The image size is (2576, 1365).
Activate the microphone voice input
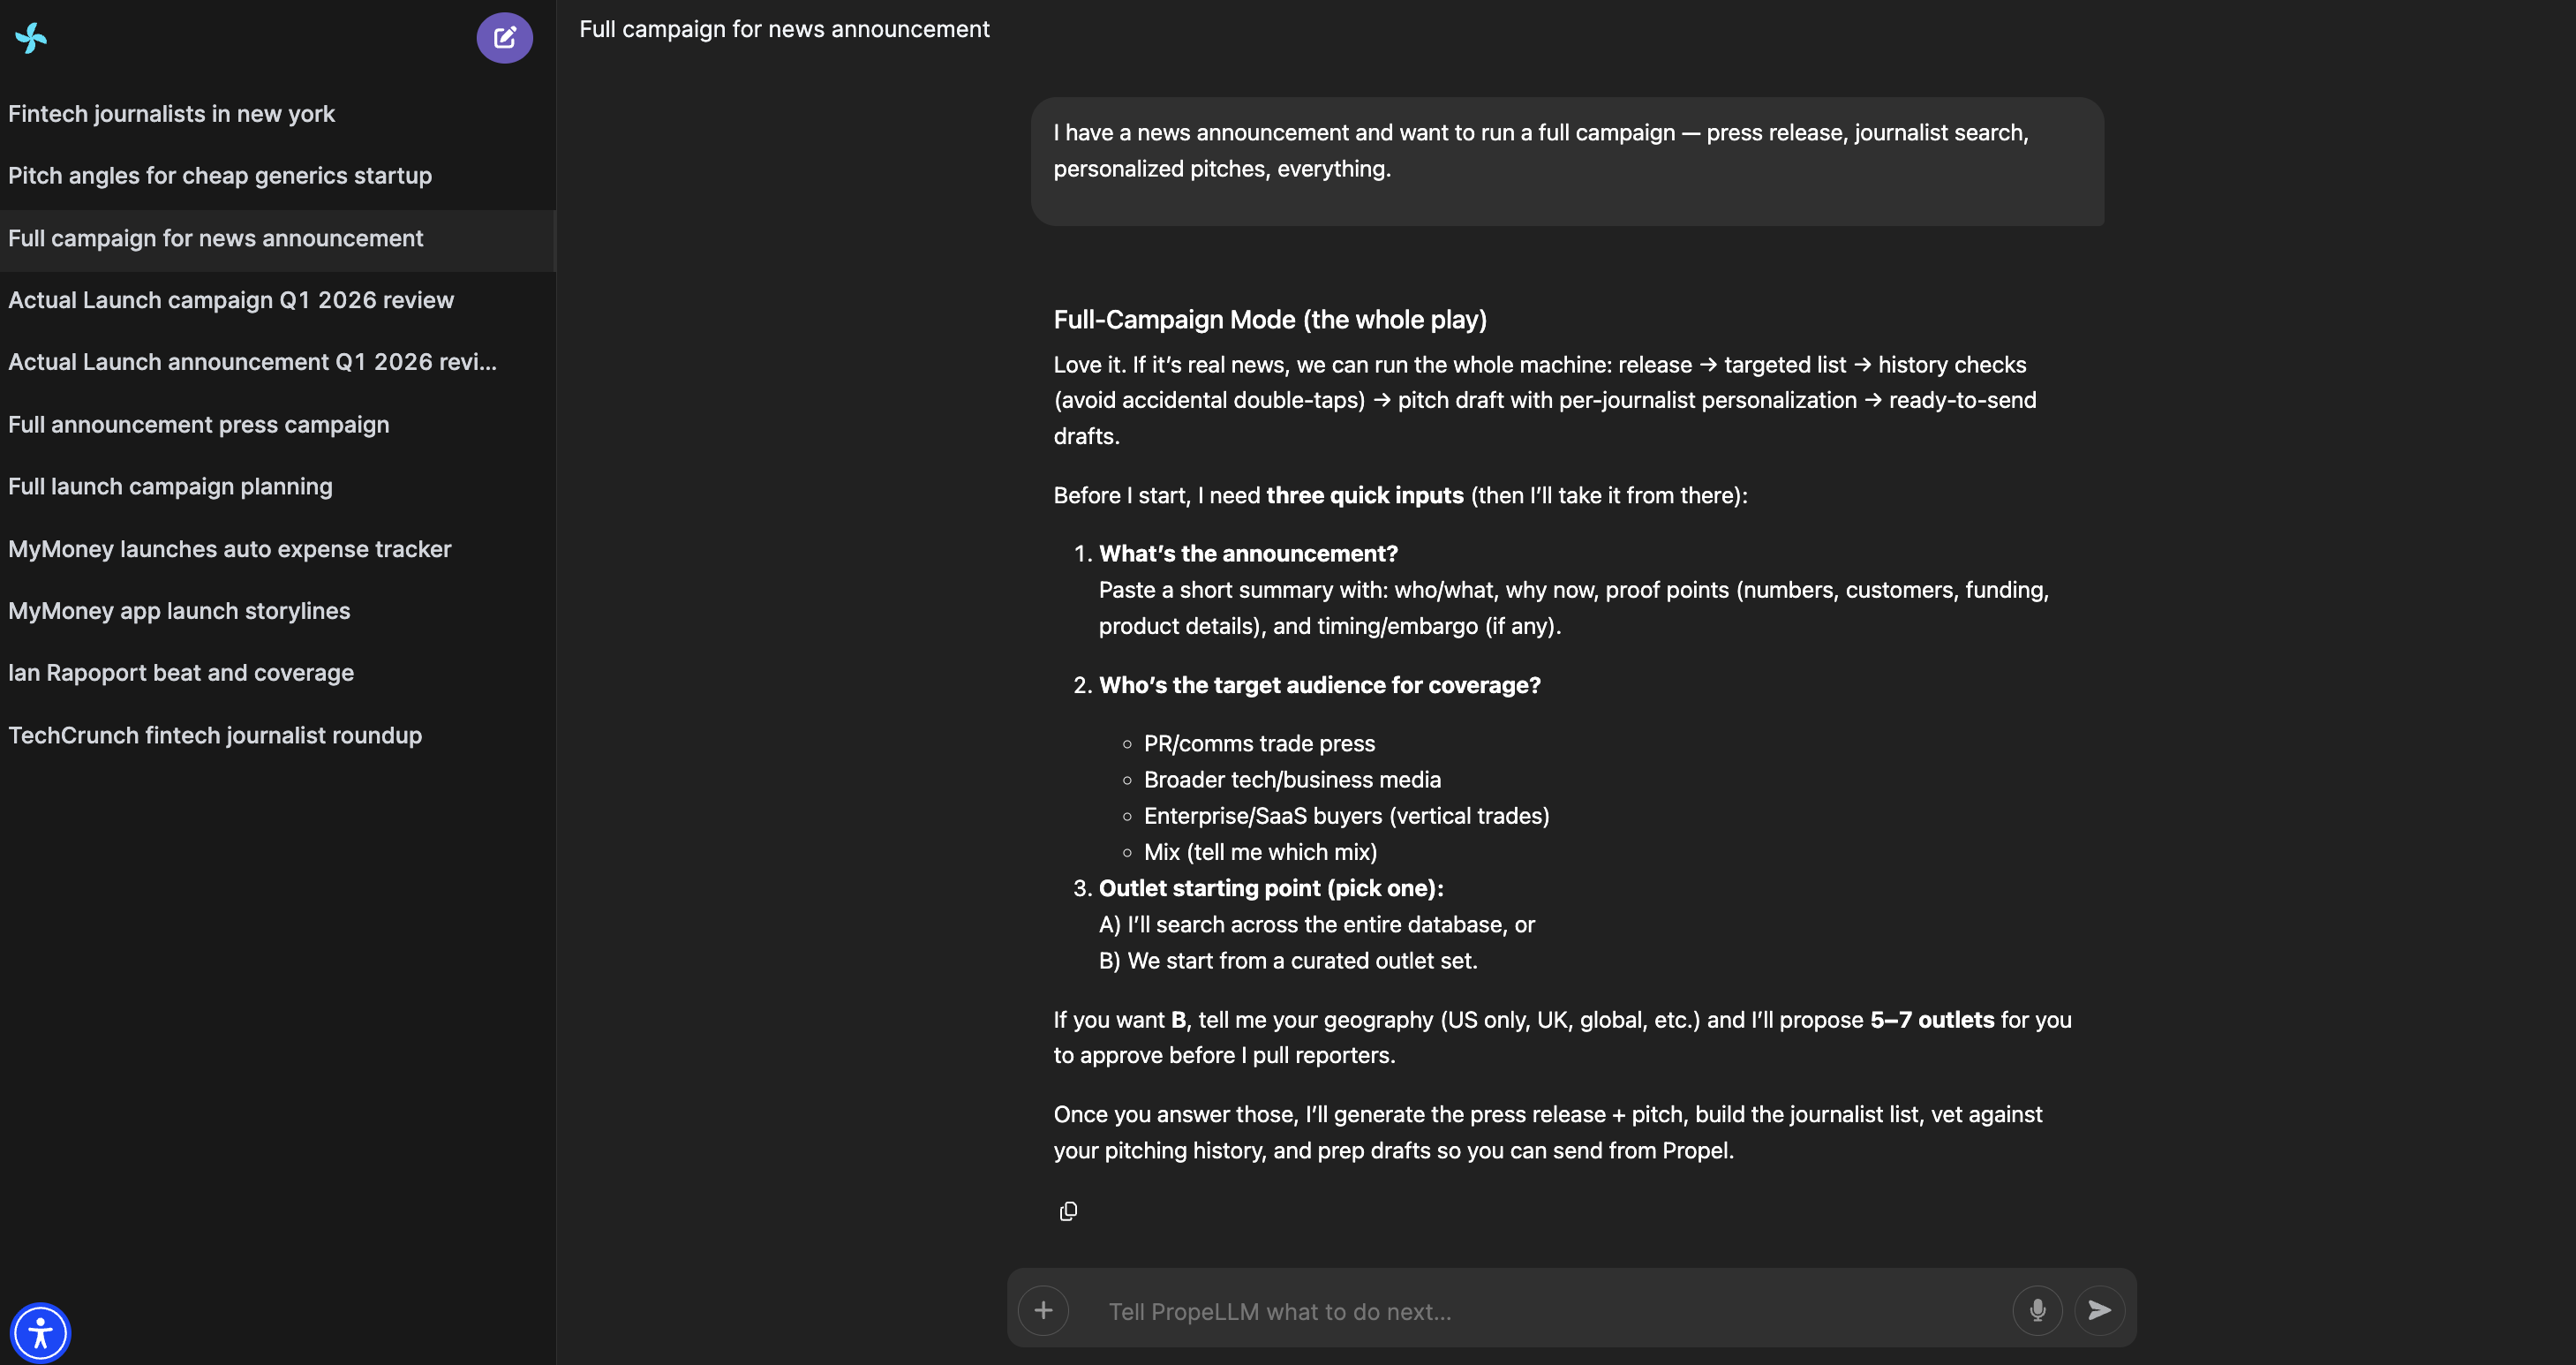pyautogui.click(x=2037, y=1310)
